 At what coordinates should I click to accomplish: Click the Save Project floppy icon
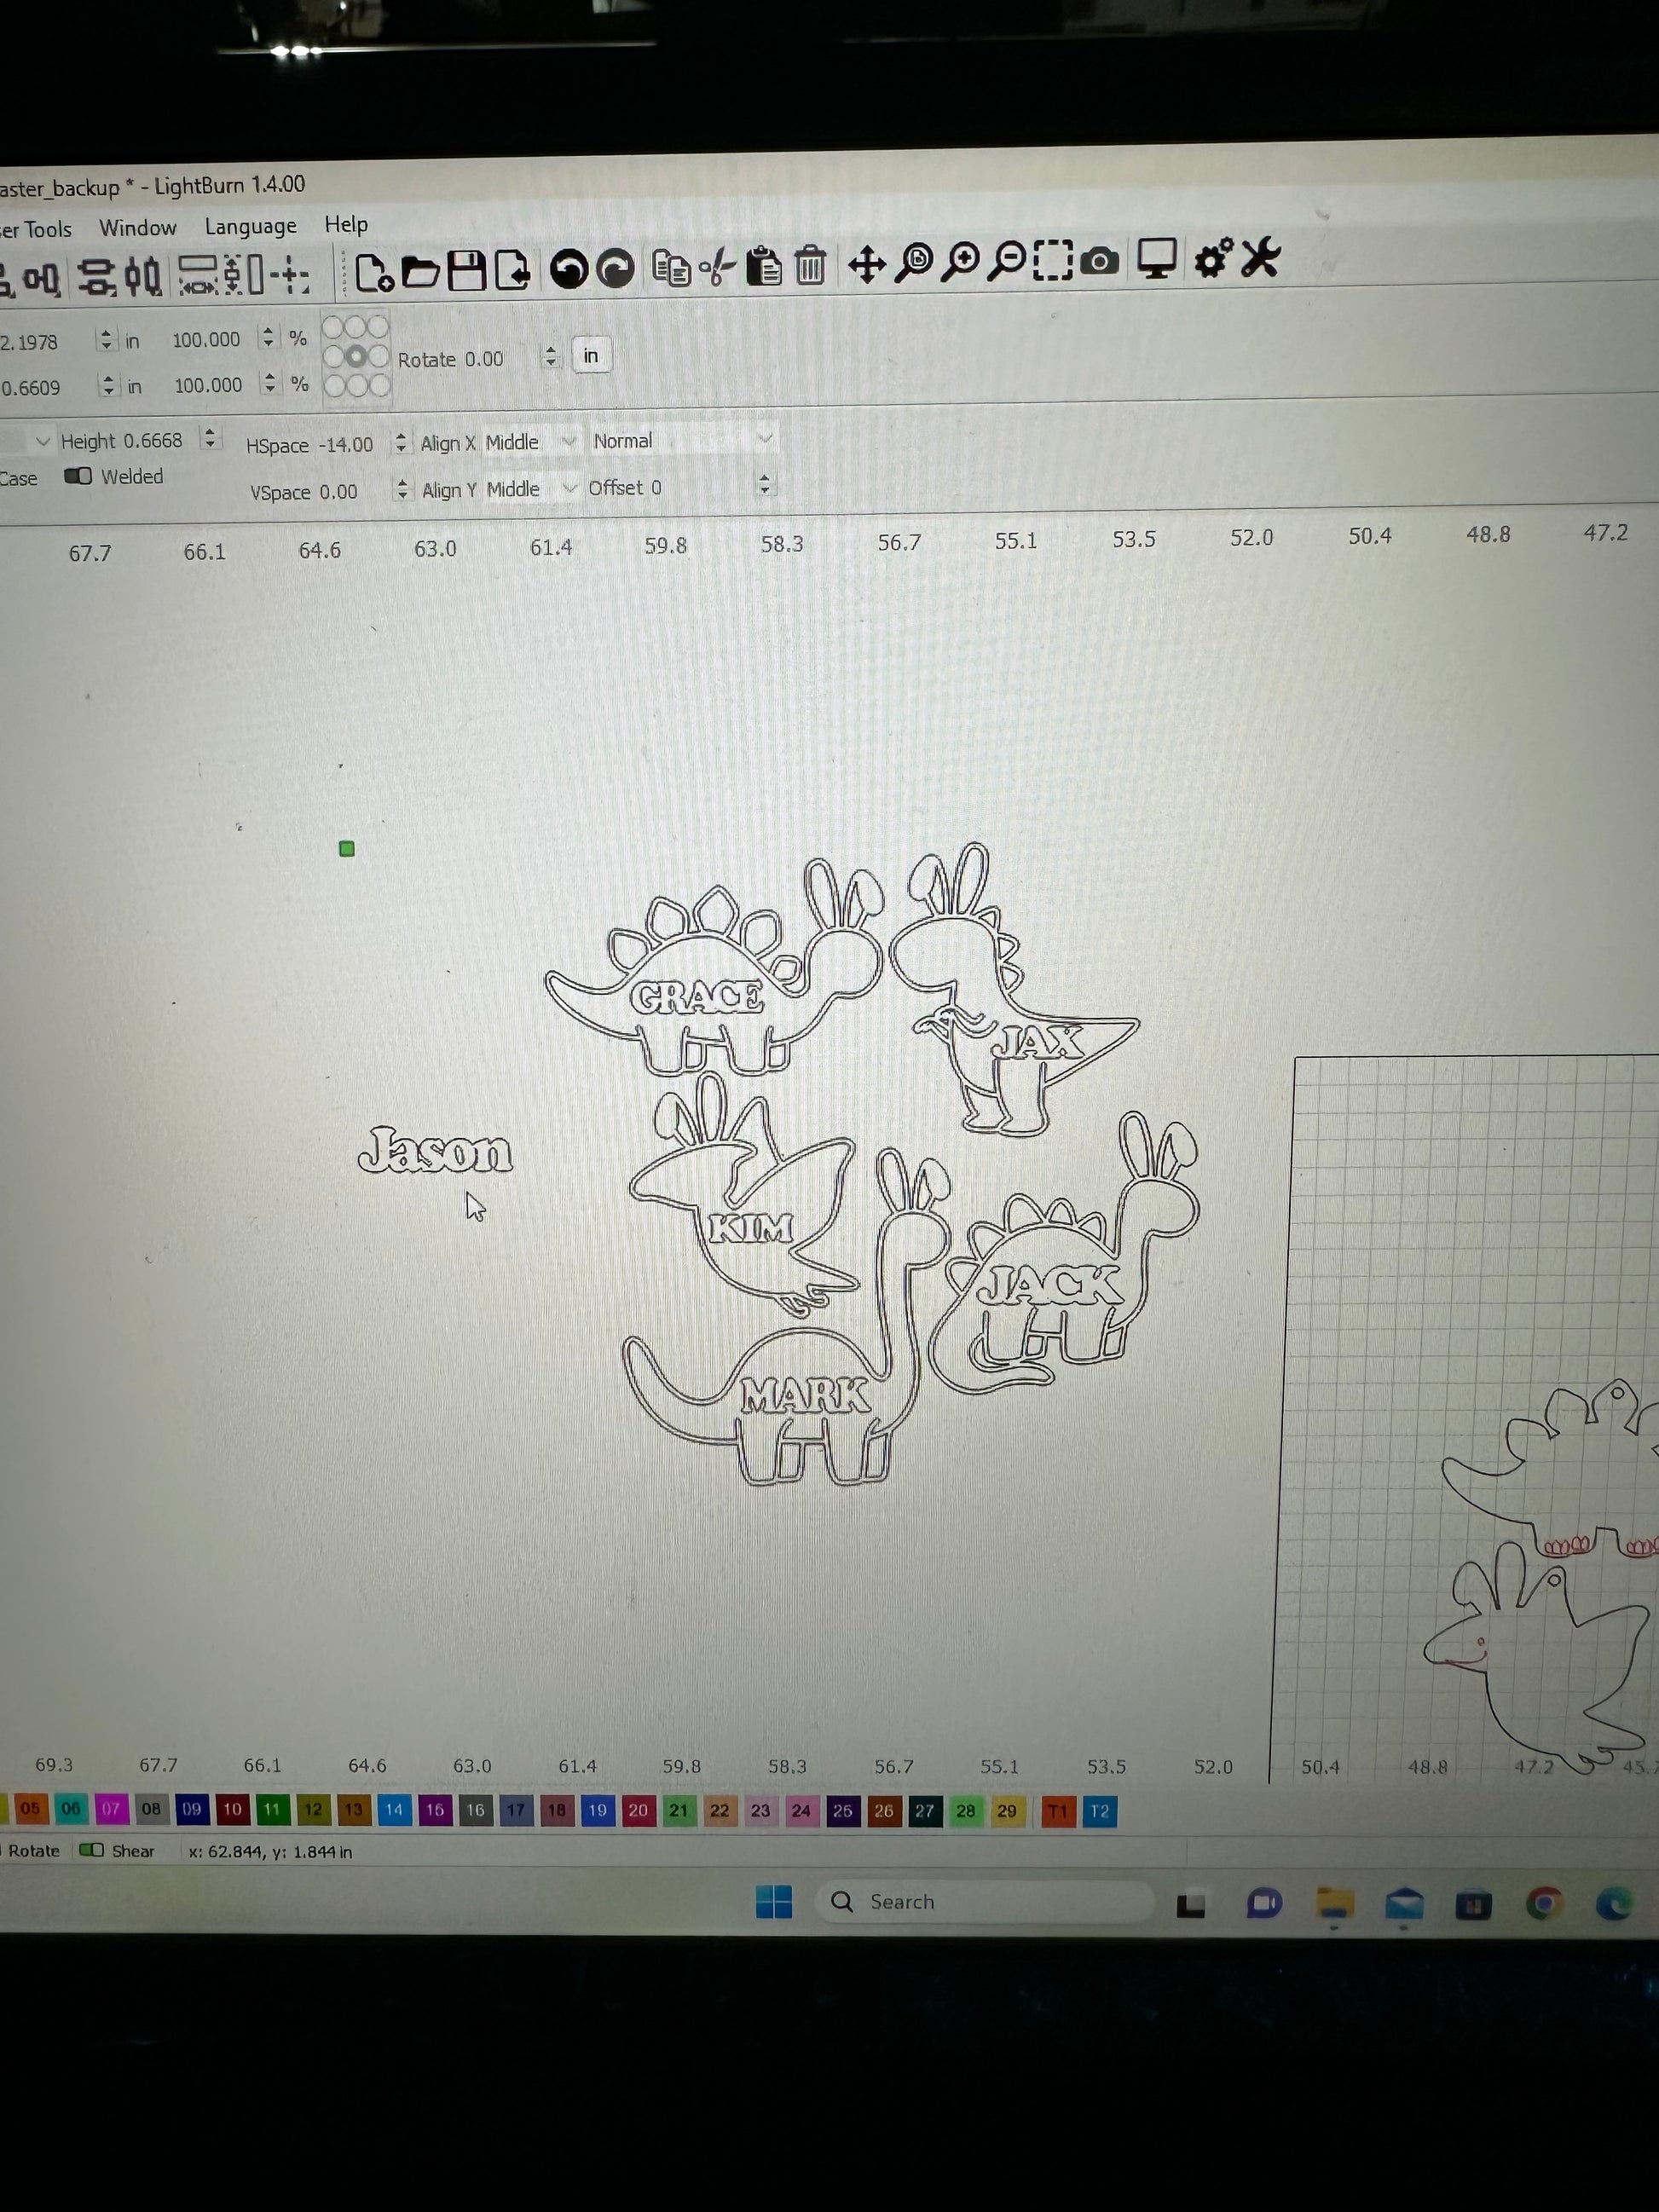tap(466, 270)
